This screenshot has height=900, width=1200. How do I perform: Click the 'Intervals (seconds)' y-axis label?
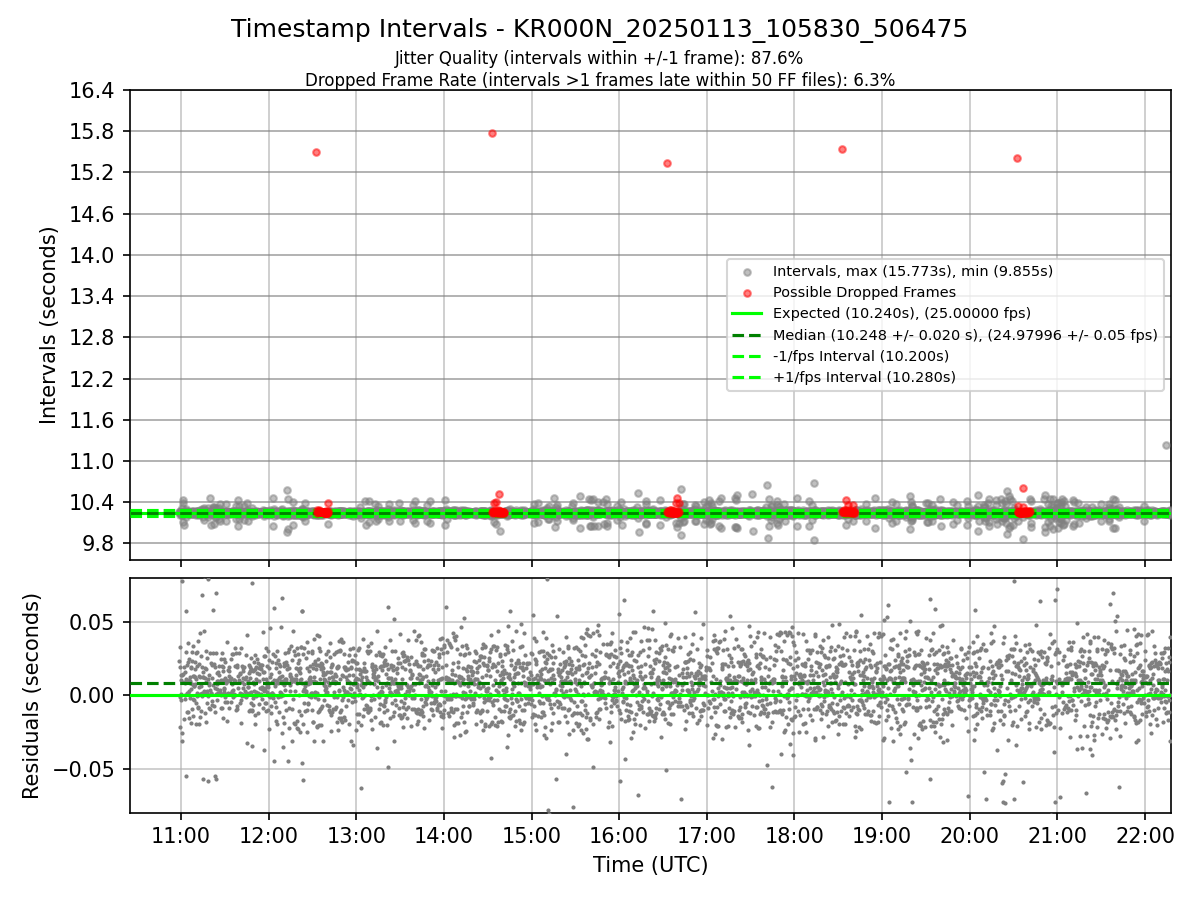48,325
